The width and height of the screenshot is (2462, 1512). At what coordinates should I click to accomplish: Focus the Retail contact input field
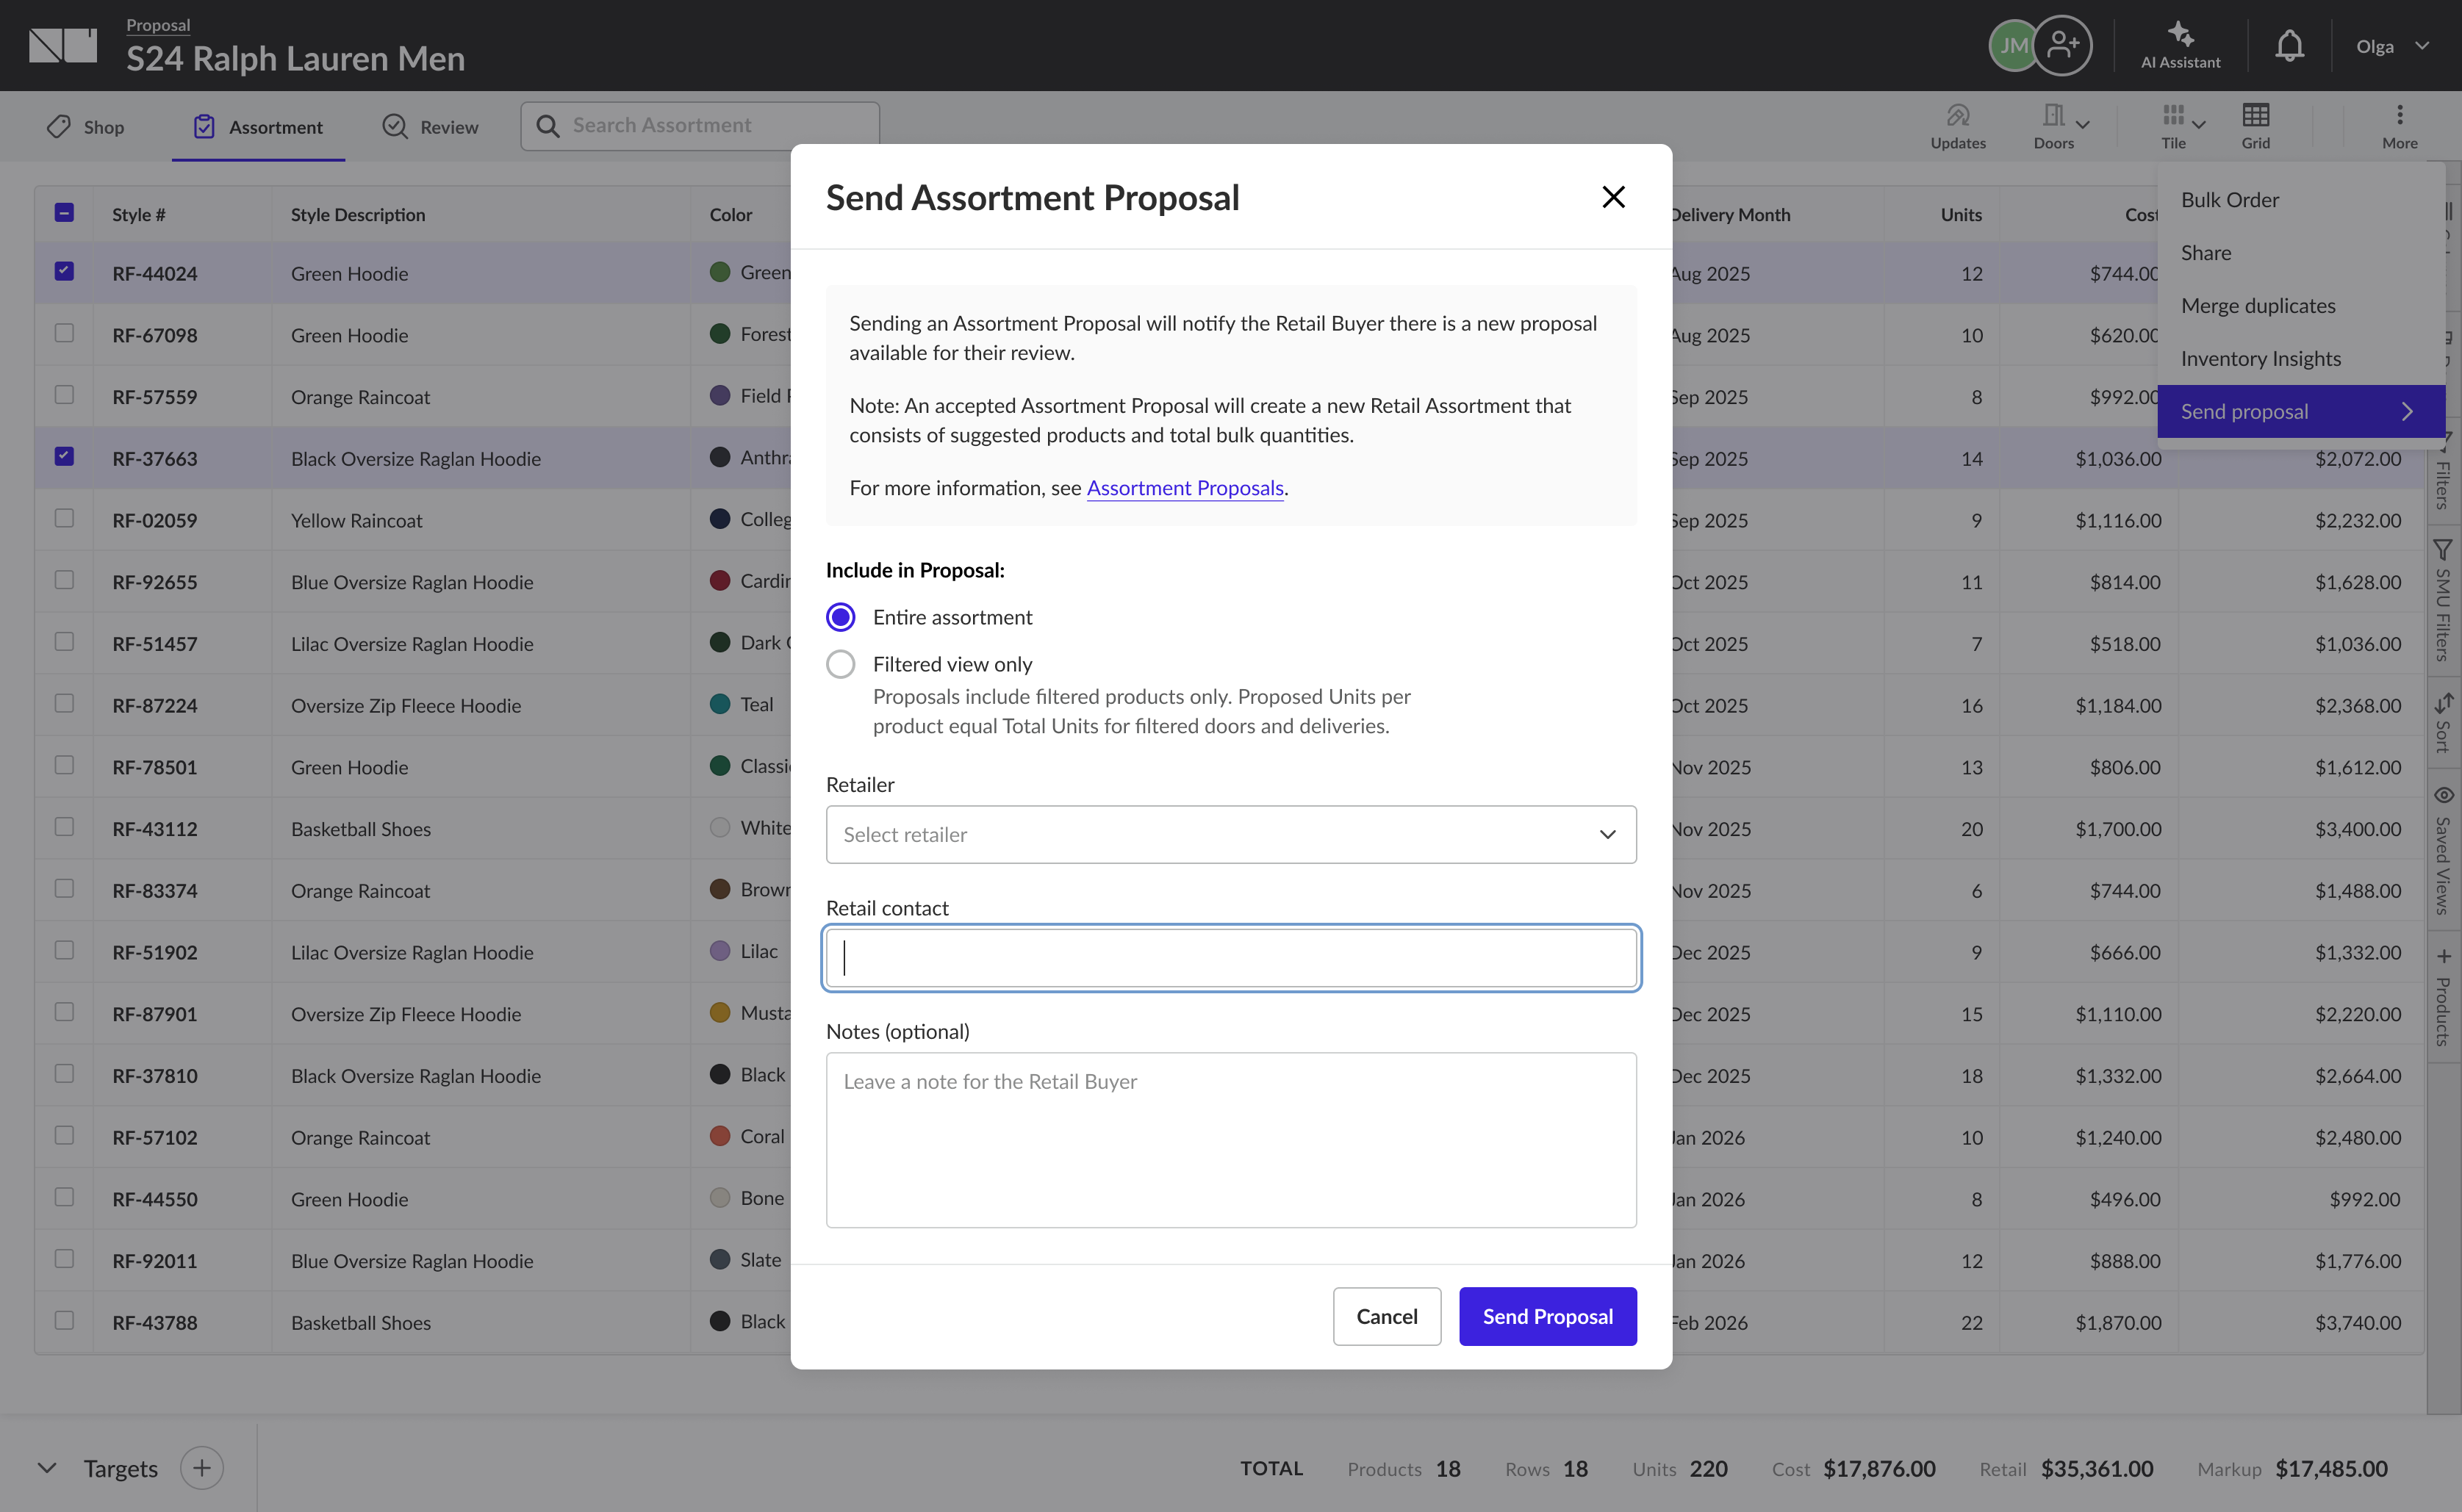(x=1231, y=958)
